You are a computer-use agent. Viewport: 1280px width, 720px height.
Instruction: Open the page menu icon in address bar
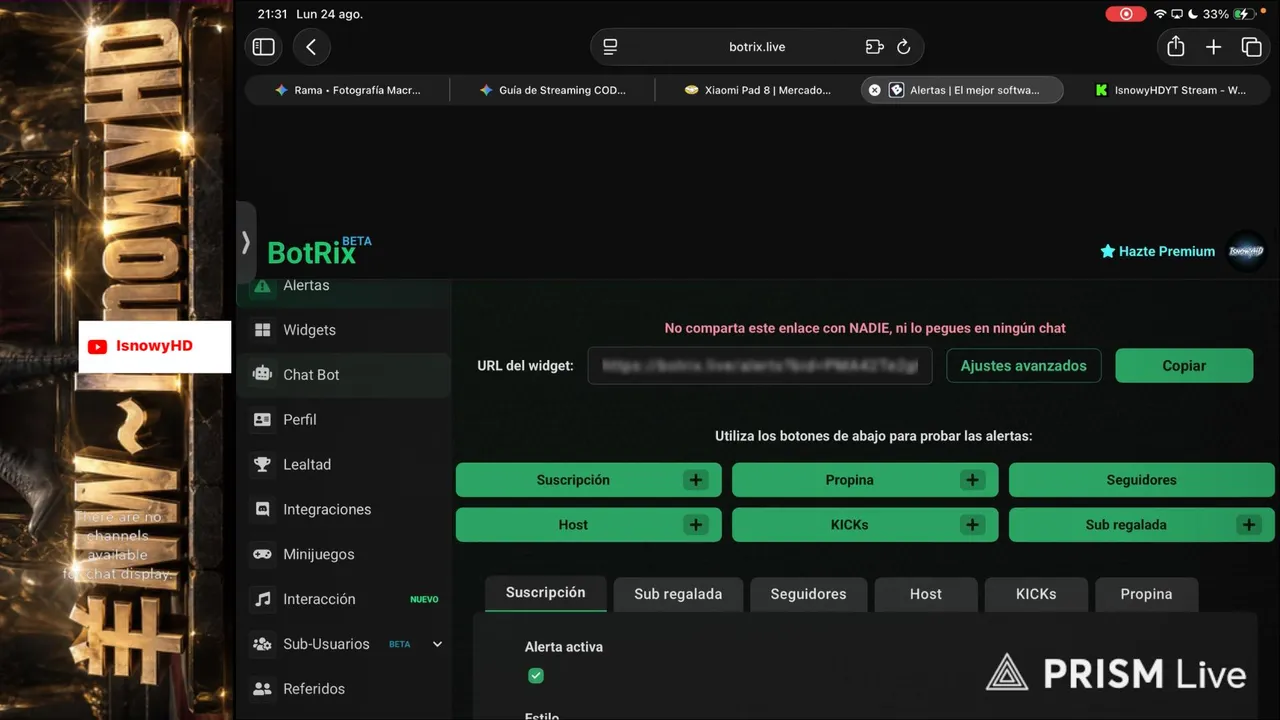click(x=610, y=47)
